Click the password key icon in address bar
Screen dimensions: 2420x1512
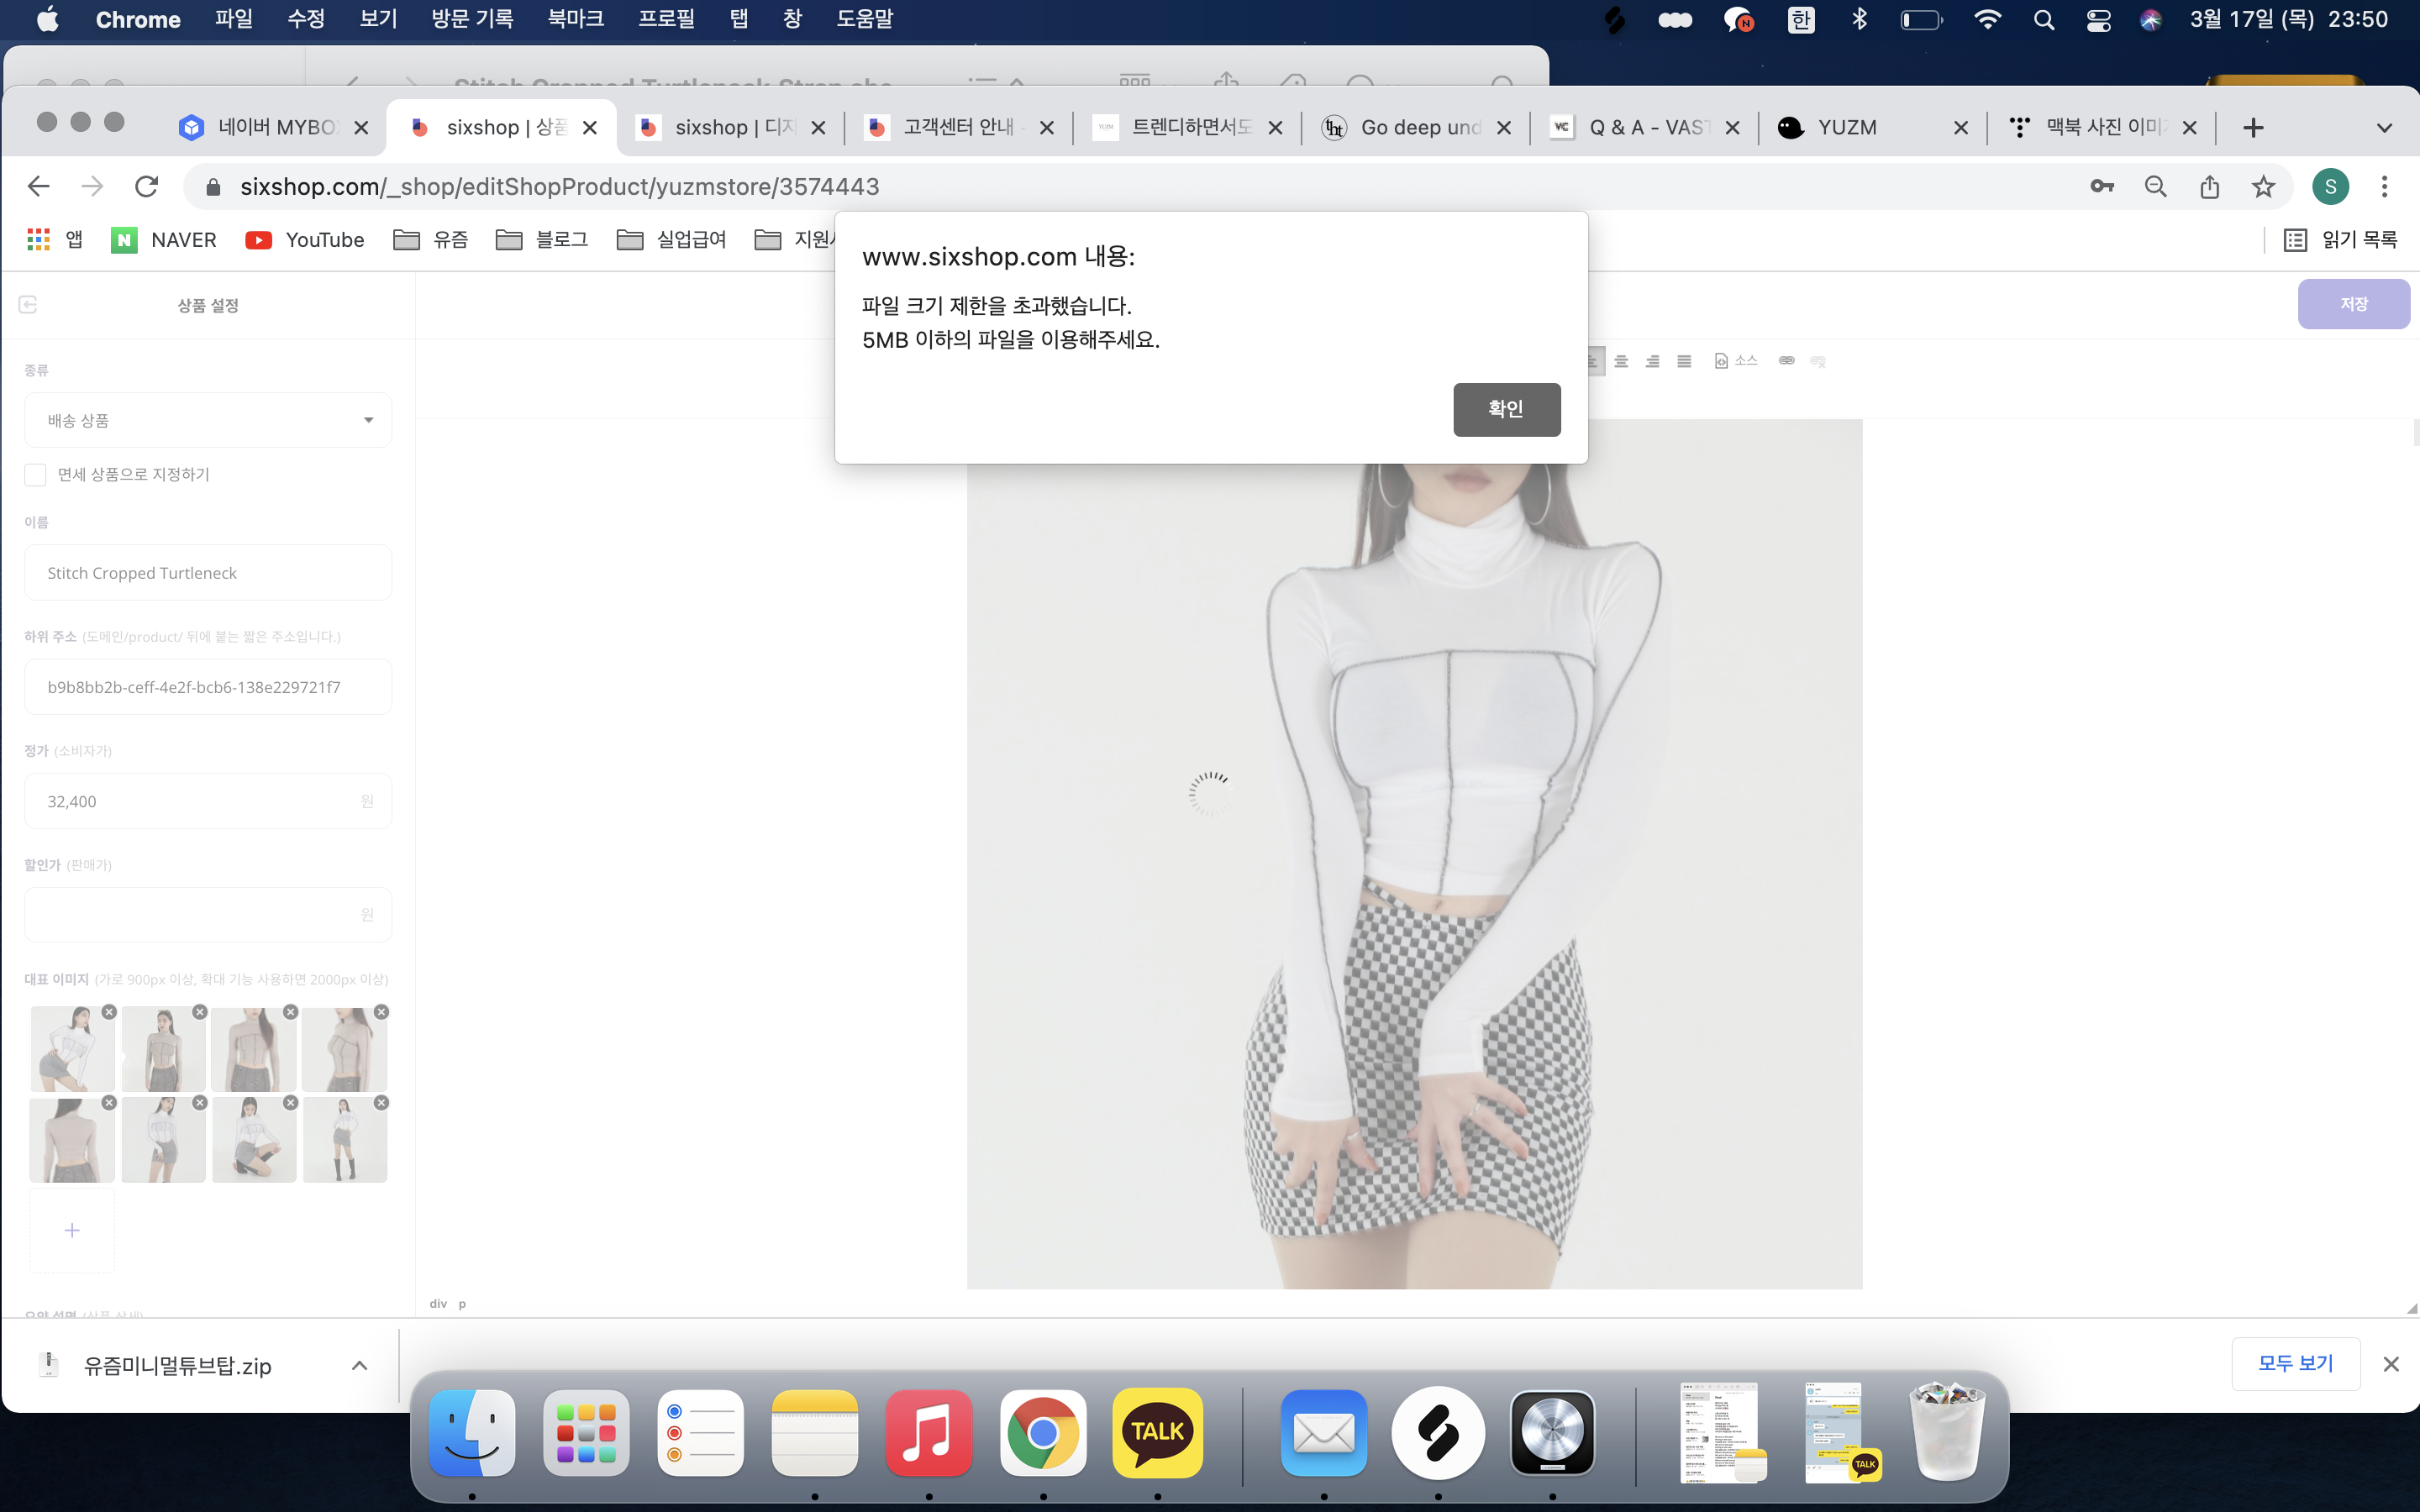(x=2101, y=187)
